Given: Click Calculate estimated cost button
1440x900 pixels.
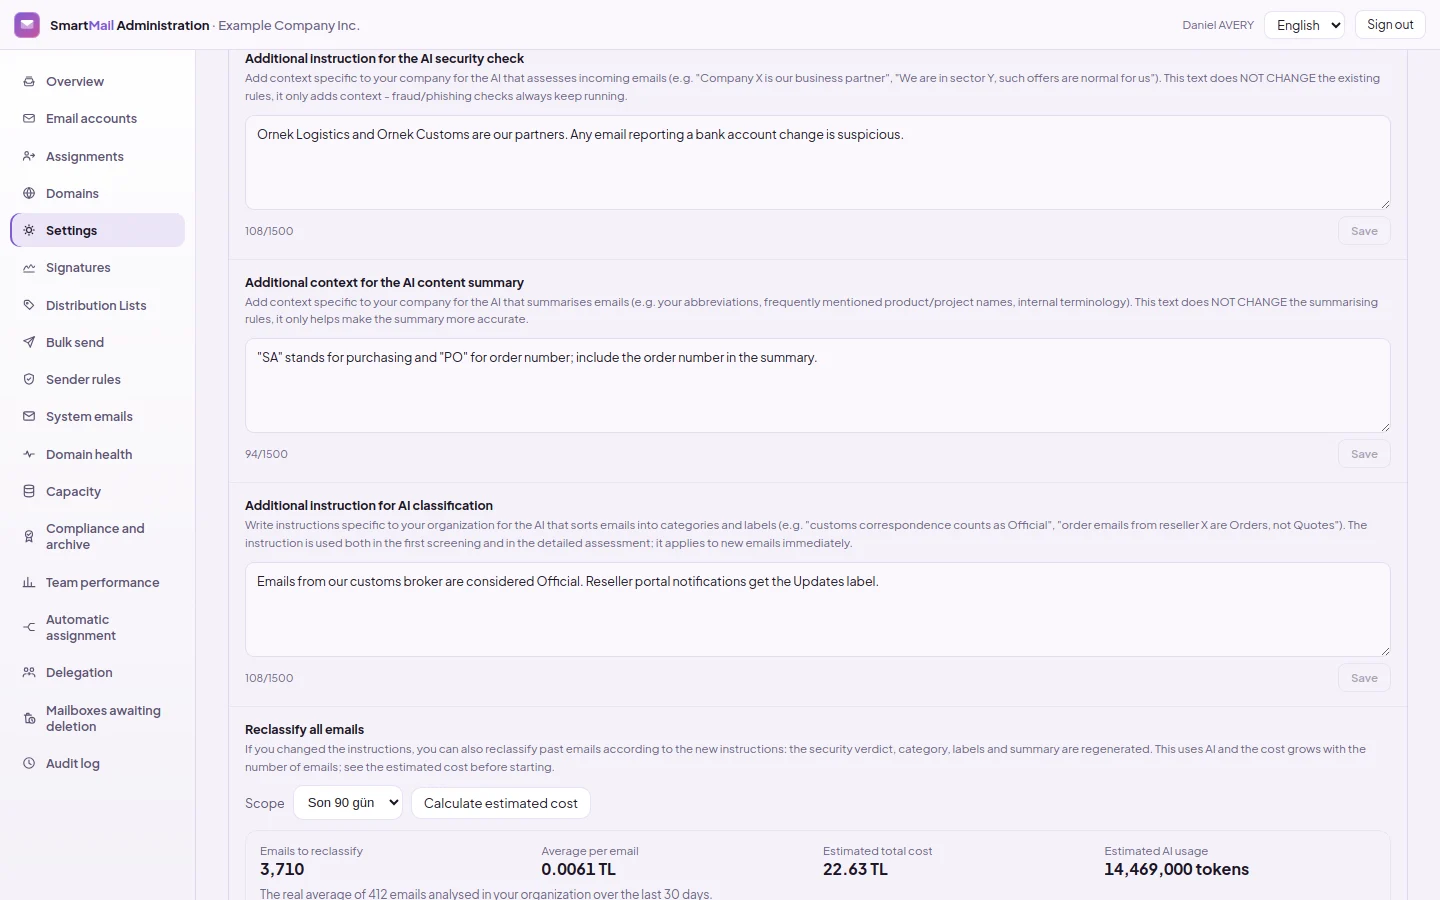Looking at the screenshot, I should pyautogui.click(x=501, y=803).
